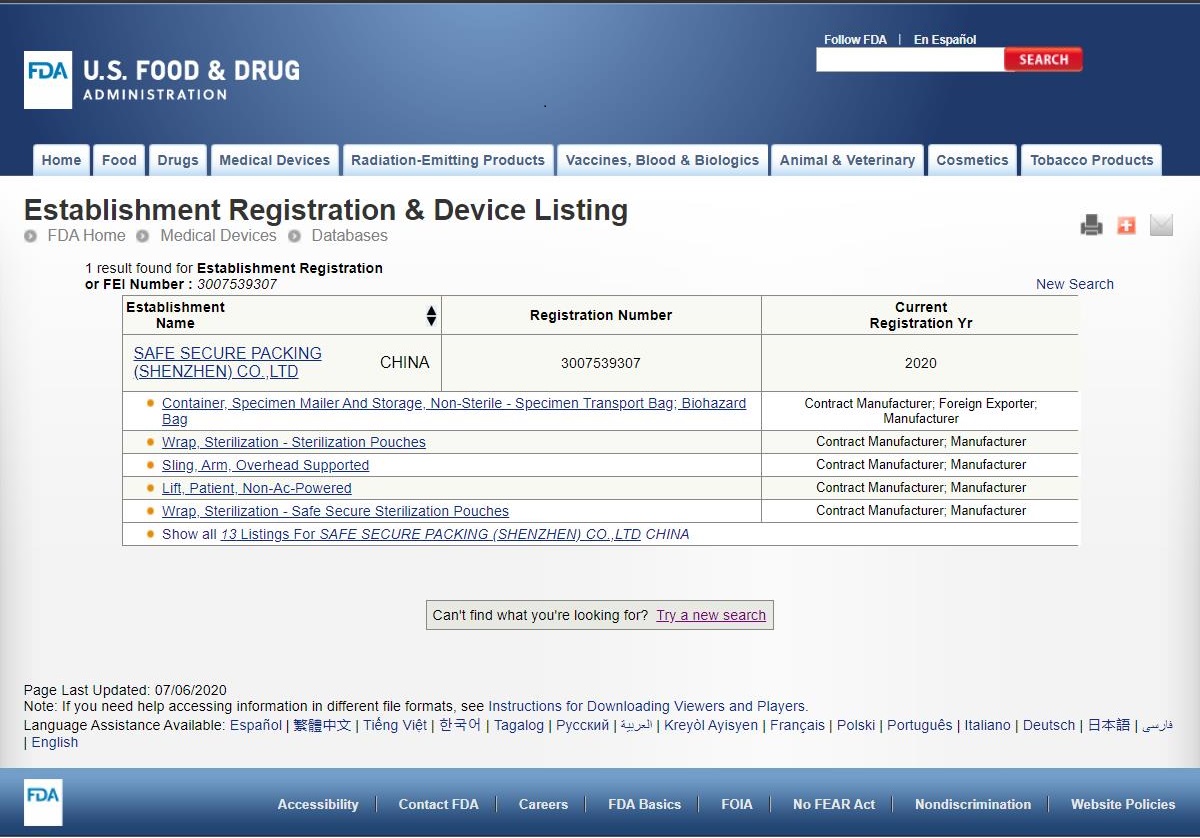Open FDA Basics footer link

coord(645,804)
